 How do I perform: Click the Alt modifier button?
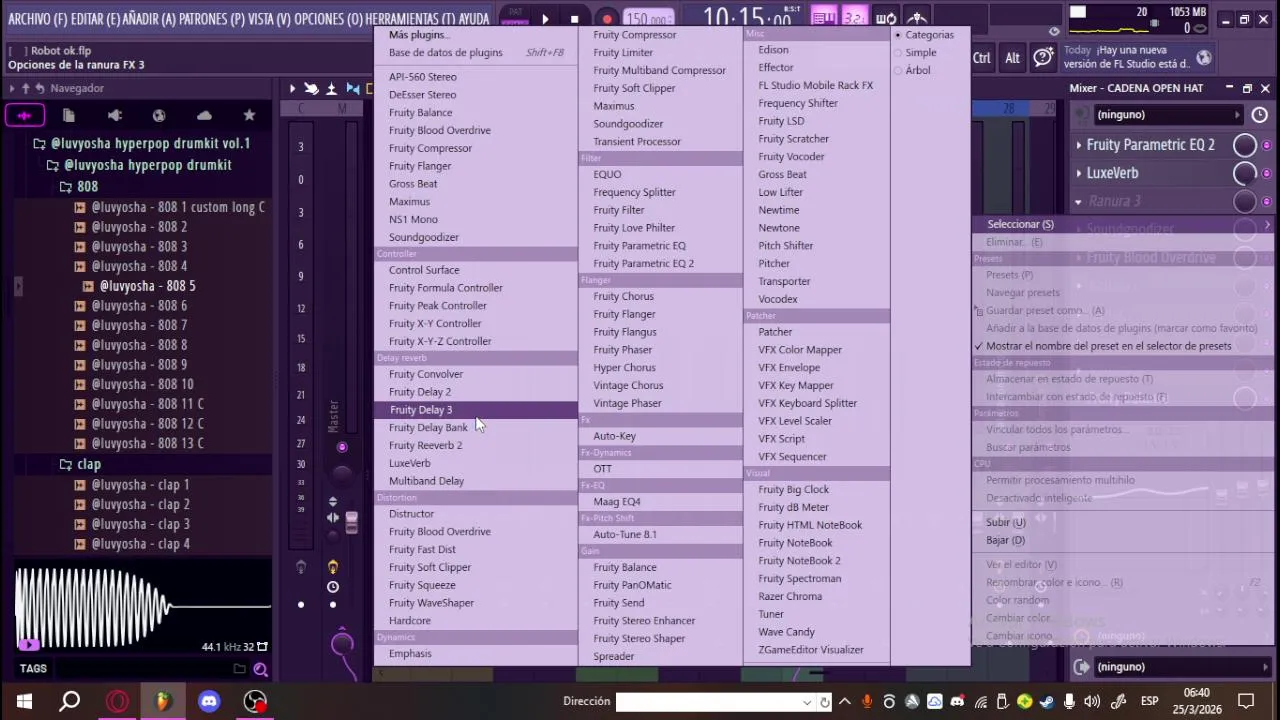pyautogui.click(x=1013, y=58)
